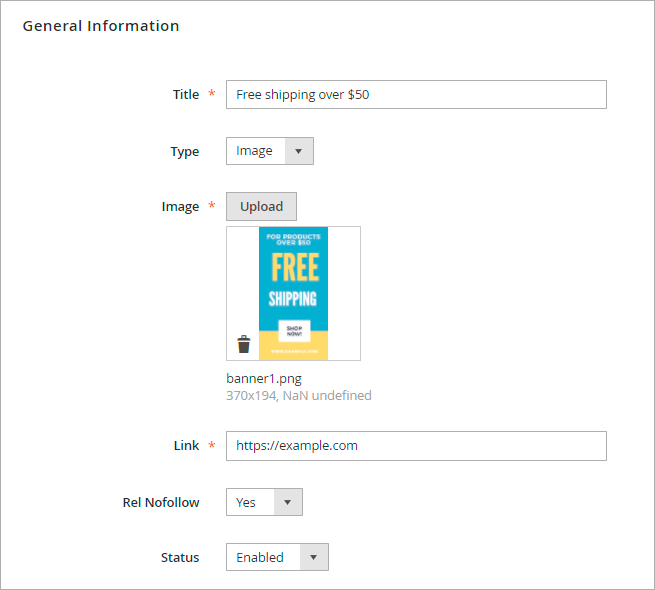Click the required asterisk beside Link
Image resolution: width=655 pixels, height=590 pixels.
[211, 446]
